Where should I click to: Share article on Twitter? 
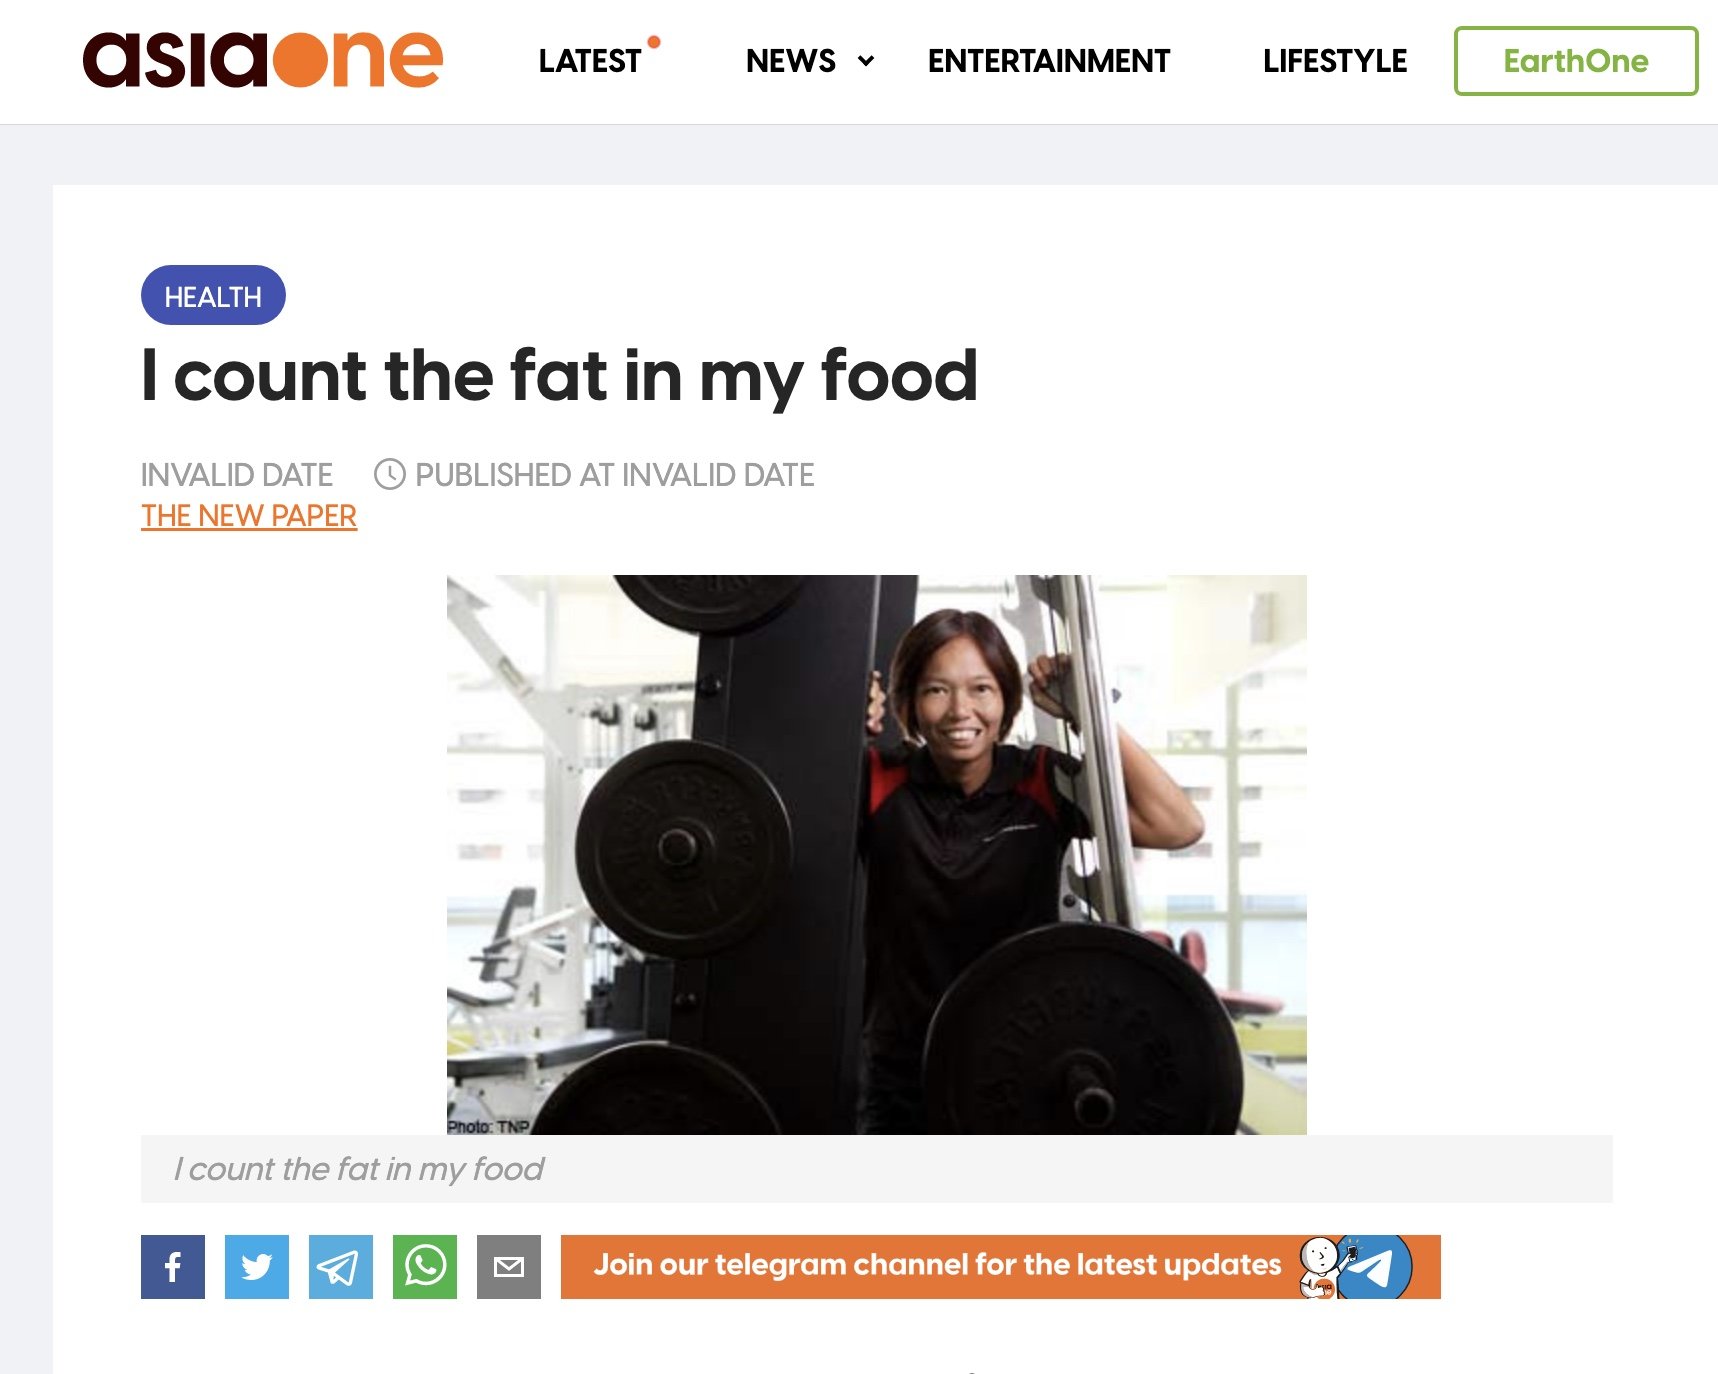[x=257, y=1267]
